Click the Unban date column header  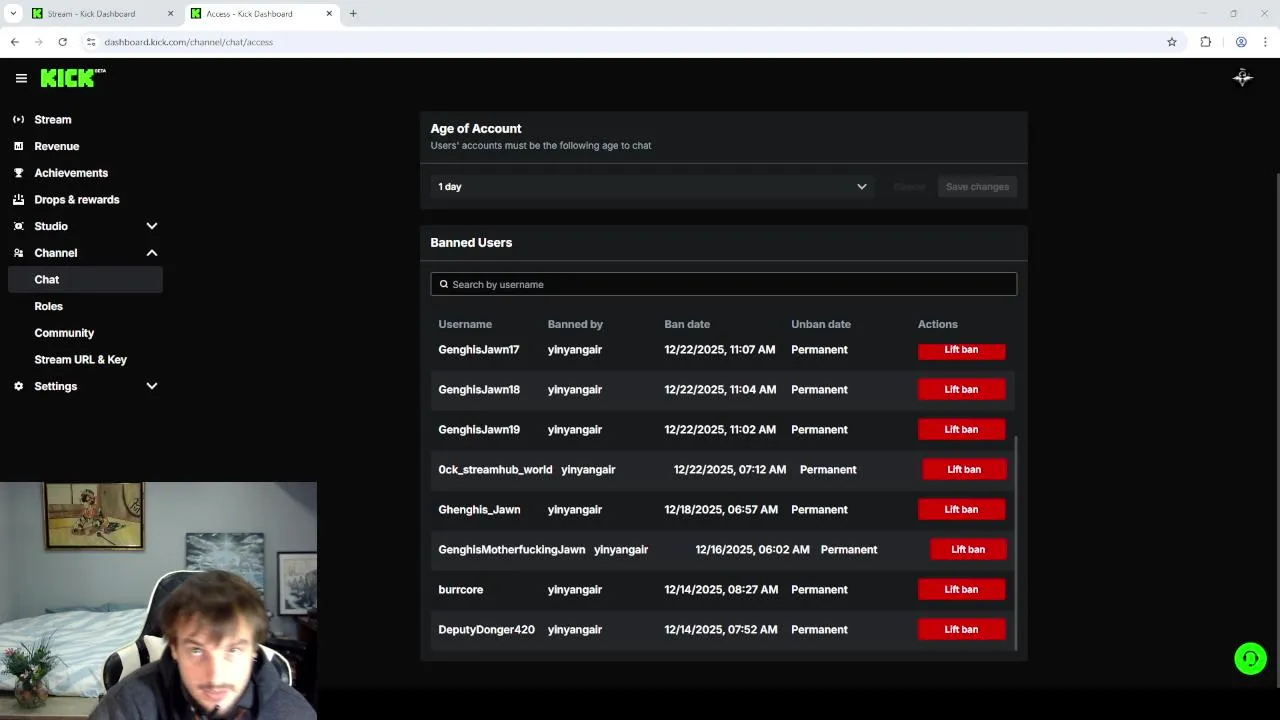click(821, 324)
